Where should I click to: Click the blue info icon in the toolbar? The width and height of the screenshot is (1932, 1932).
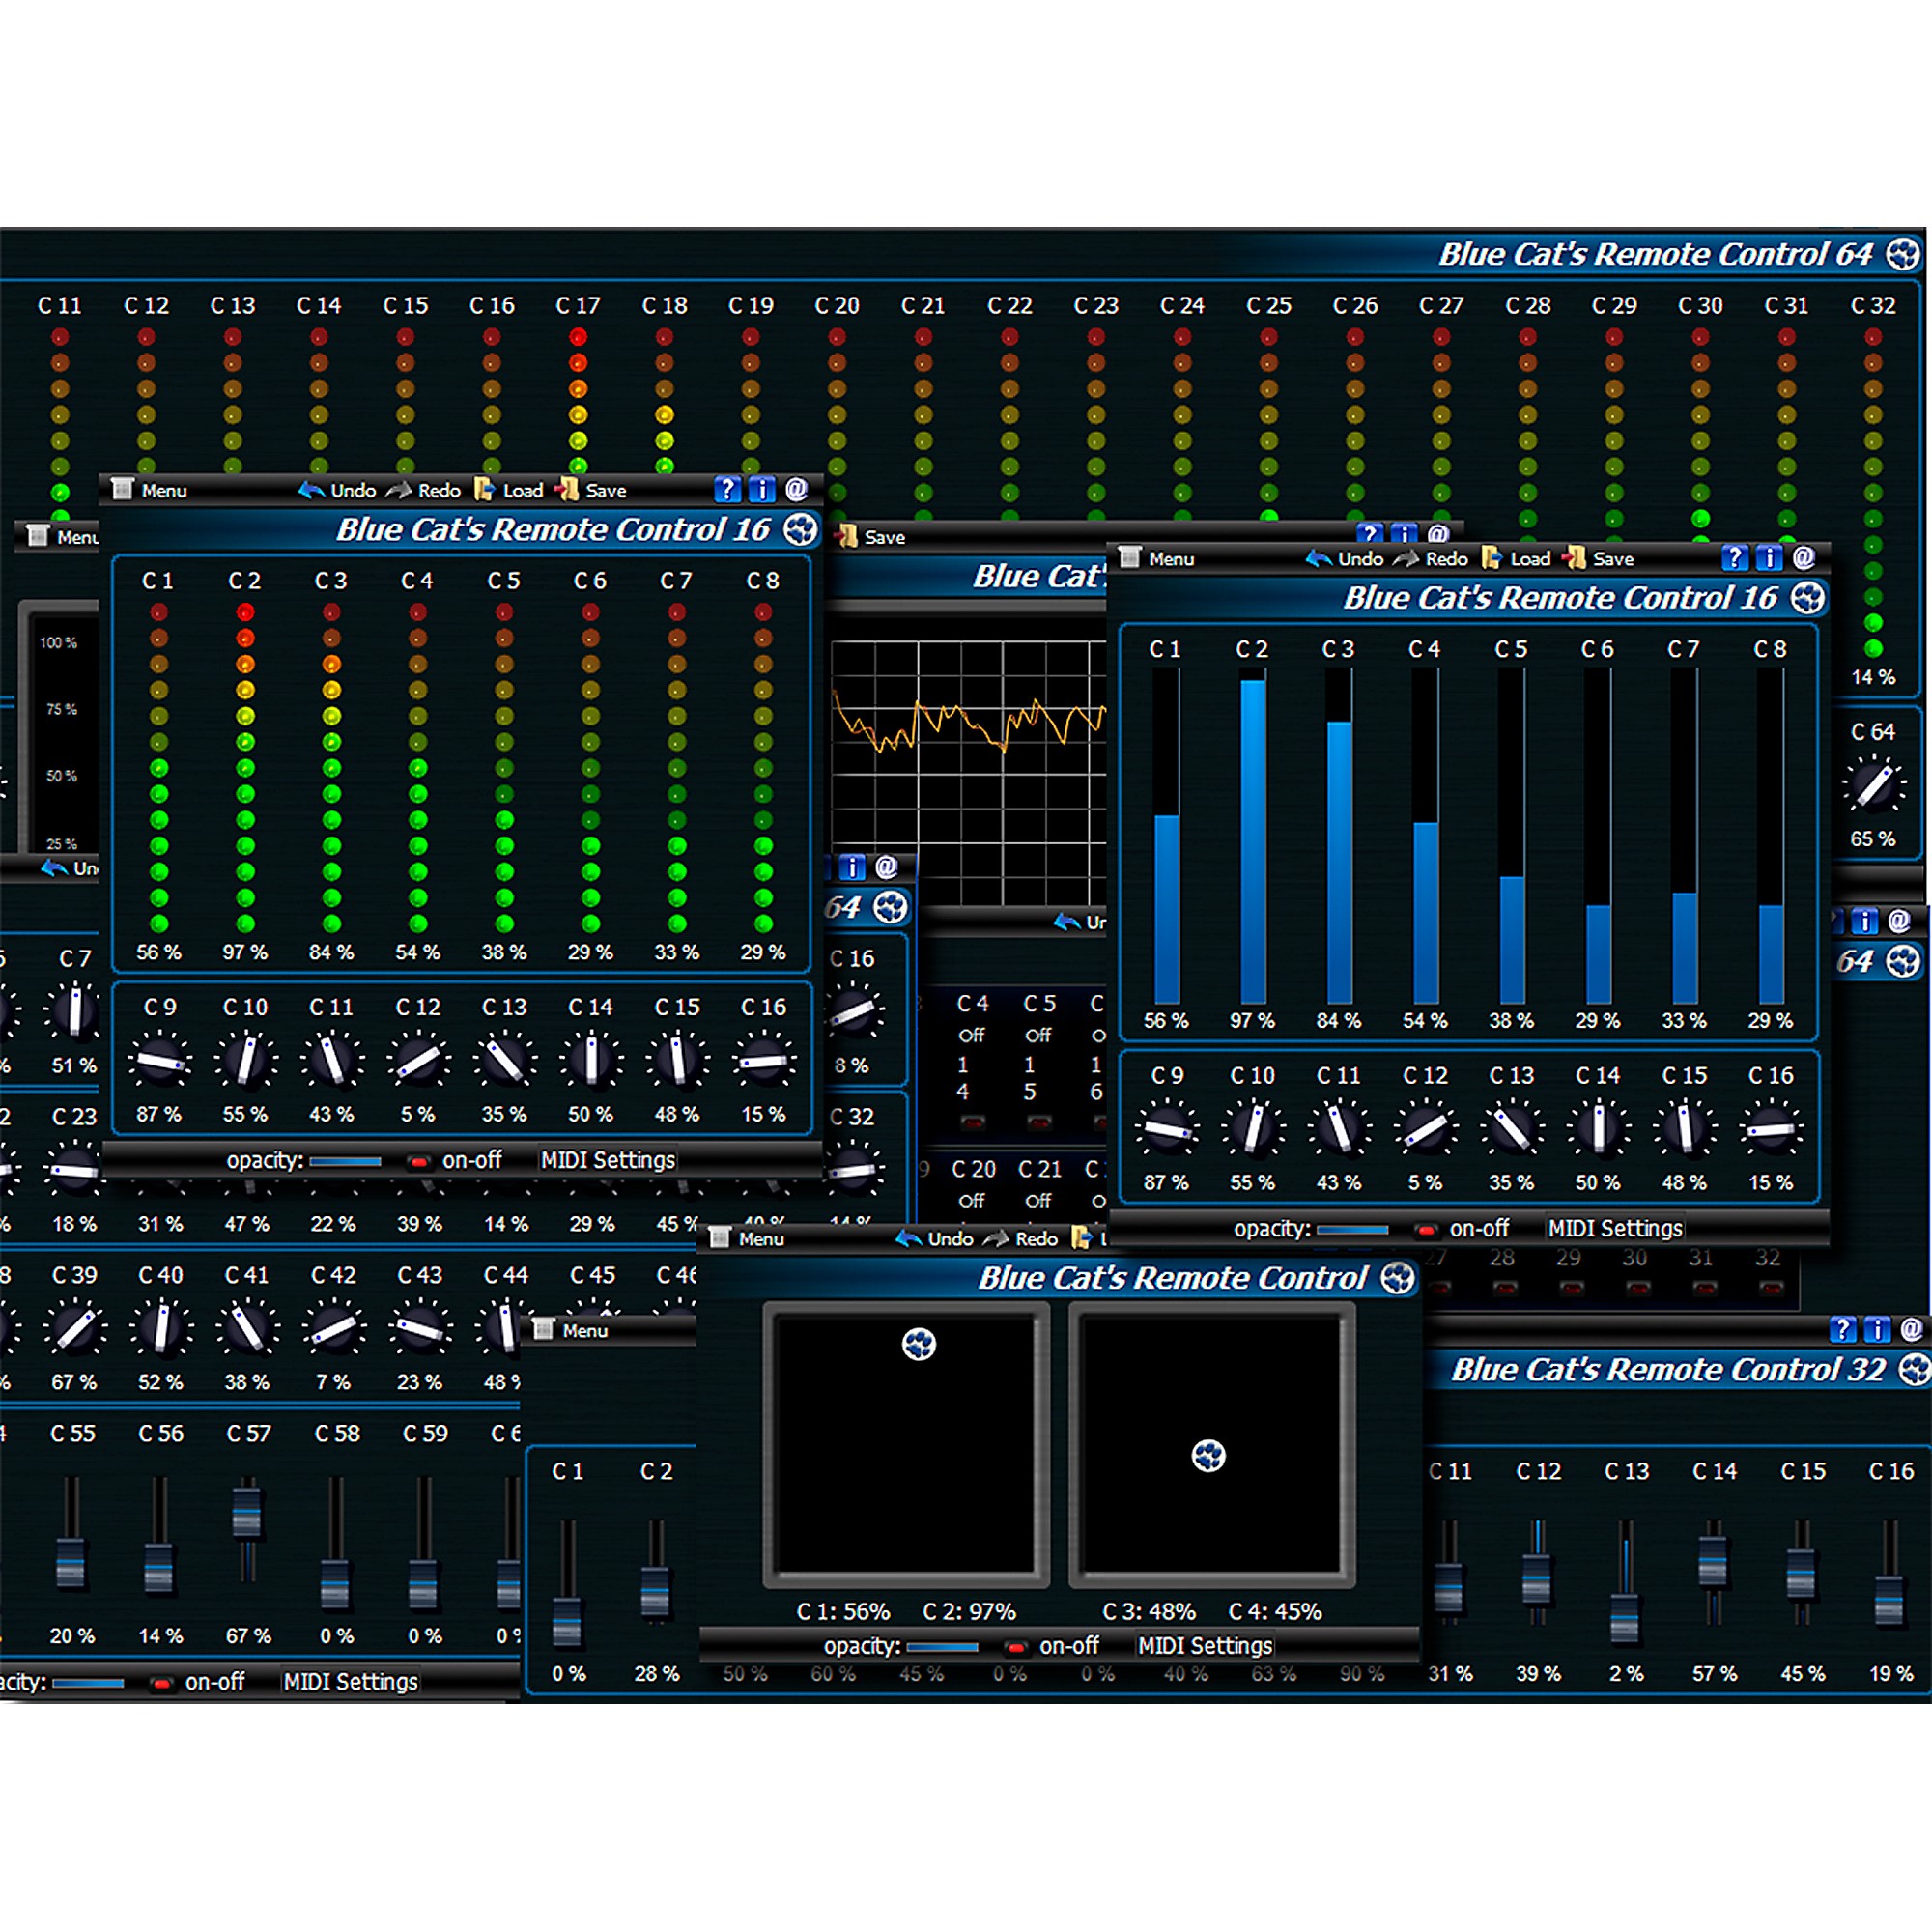click(763, 489)
